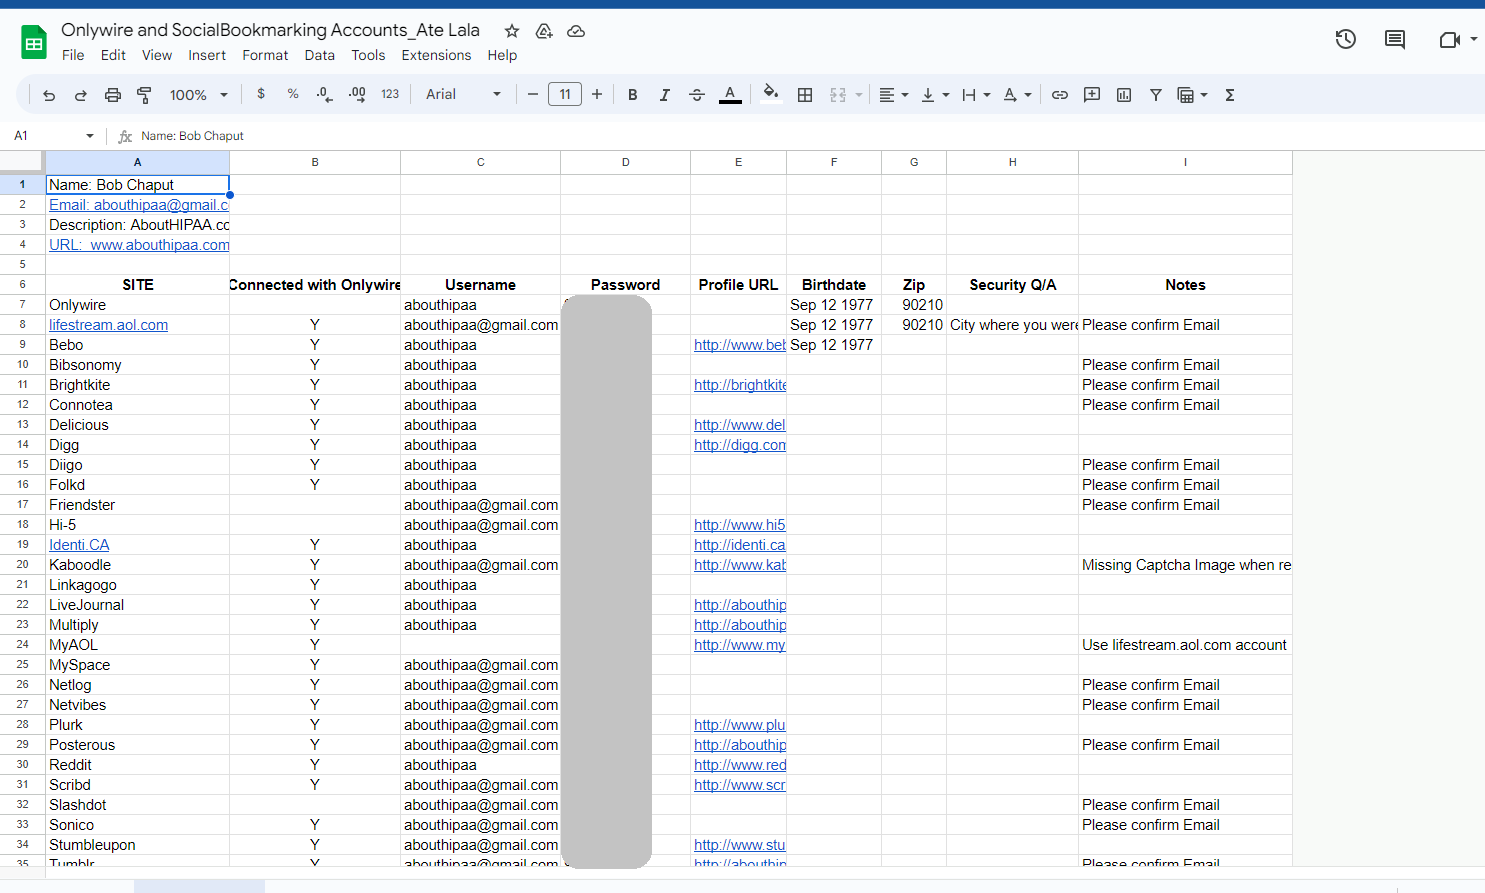
Task: Open the View menu
Action: click(x=157, y=55)
